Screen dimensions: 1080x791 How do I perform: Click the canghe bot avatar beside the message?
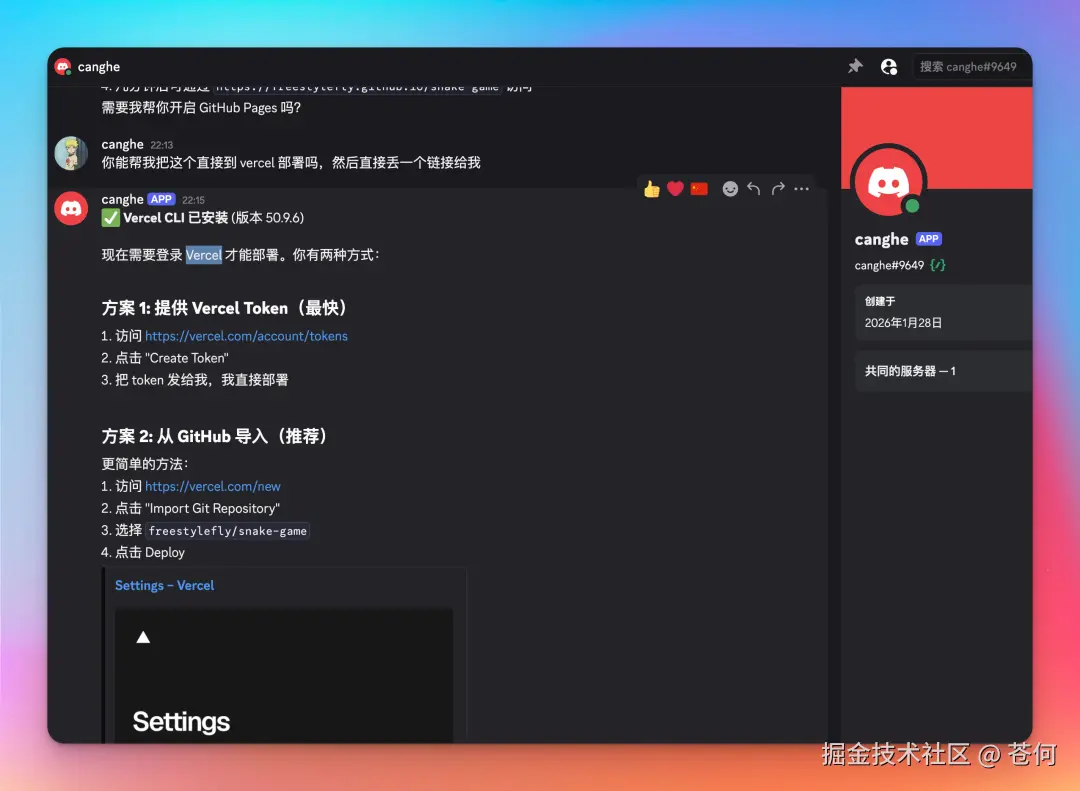click(x=71, y=208)
